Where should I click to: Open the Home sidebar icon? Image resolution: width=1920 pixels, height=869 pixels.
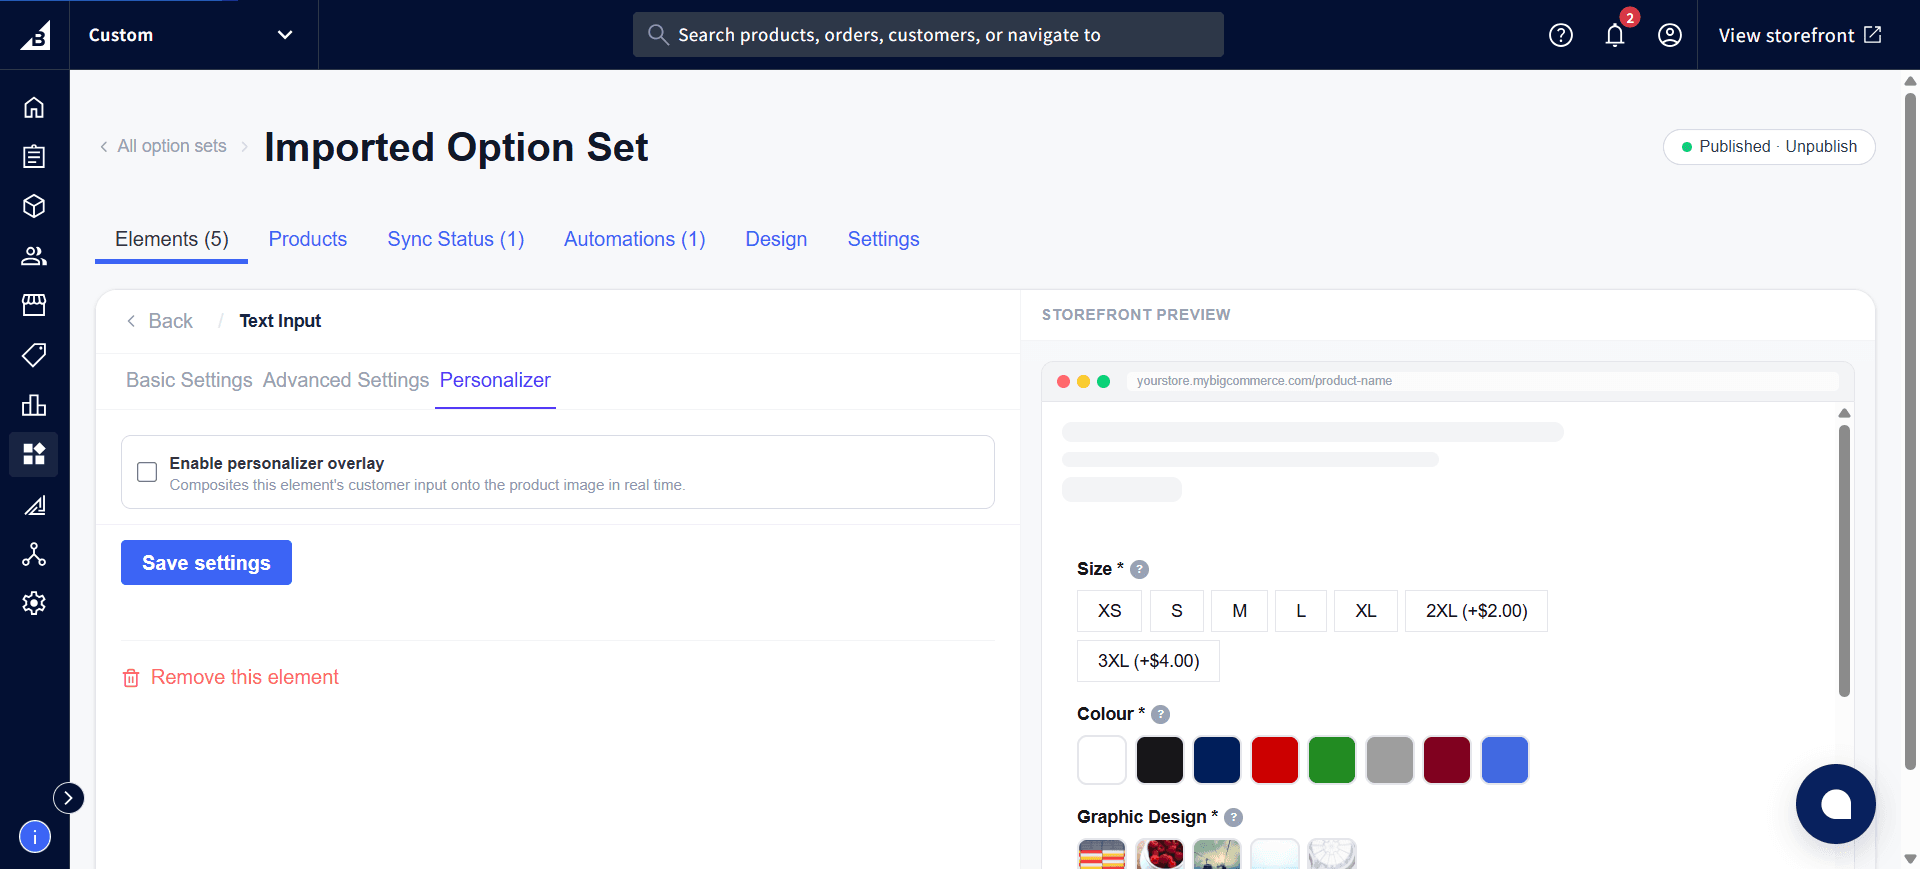pyautogui.click(x=34, y=107)
